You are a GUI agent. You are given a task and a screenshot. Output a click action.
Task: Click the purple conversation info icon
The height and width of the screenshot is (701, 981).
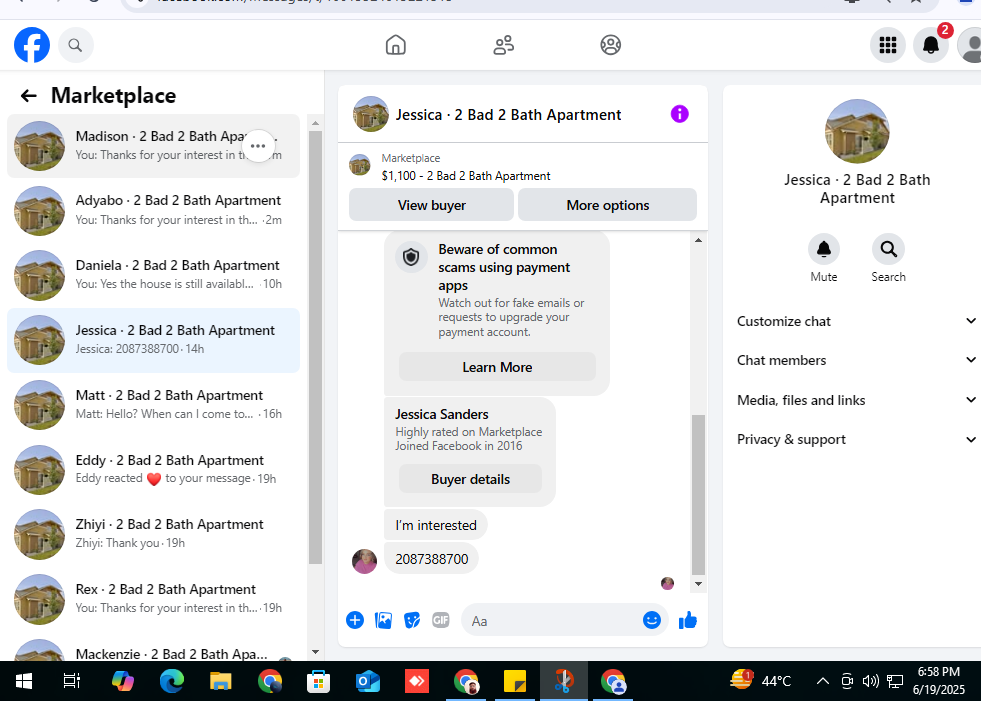click(x=679, y=114)
